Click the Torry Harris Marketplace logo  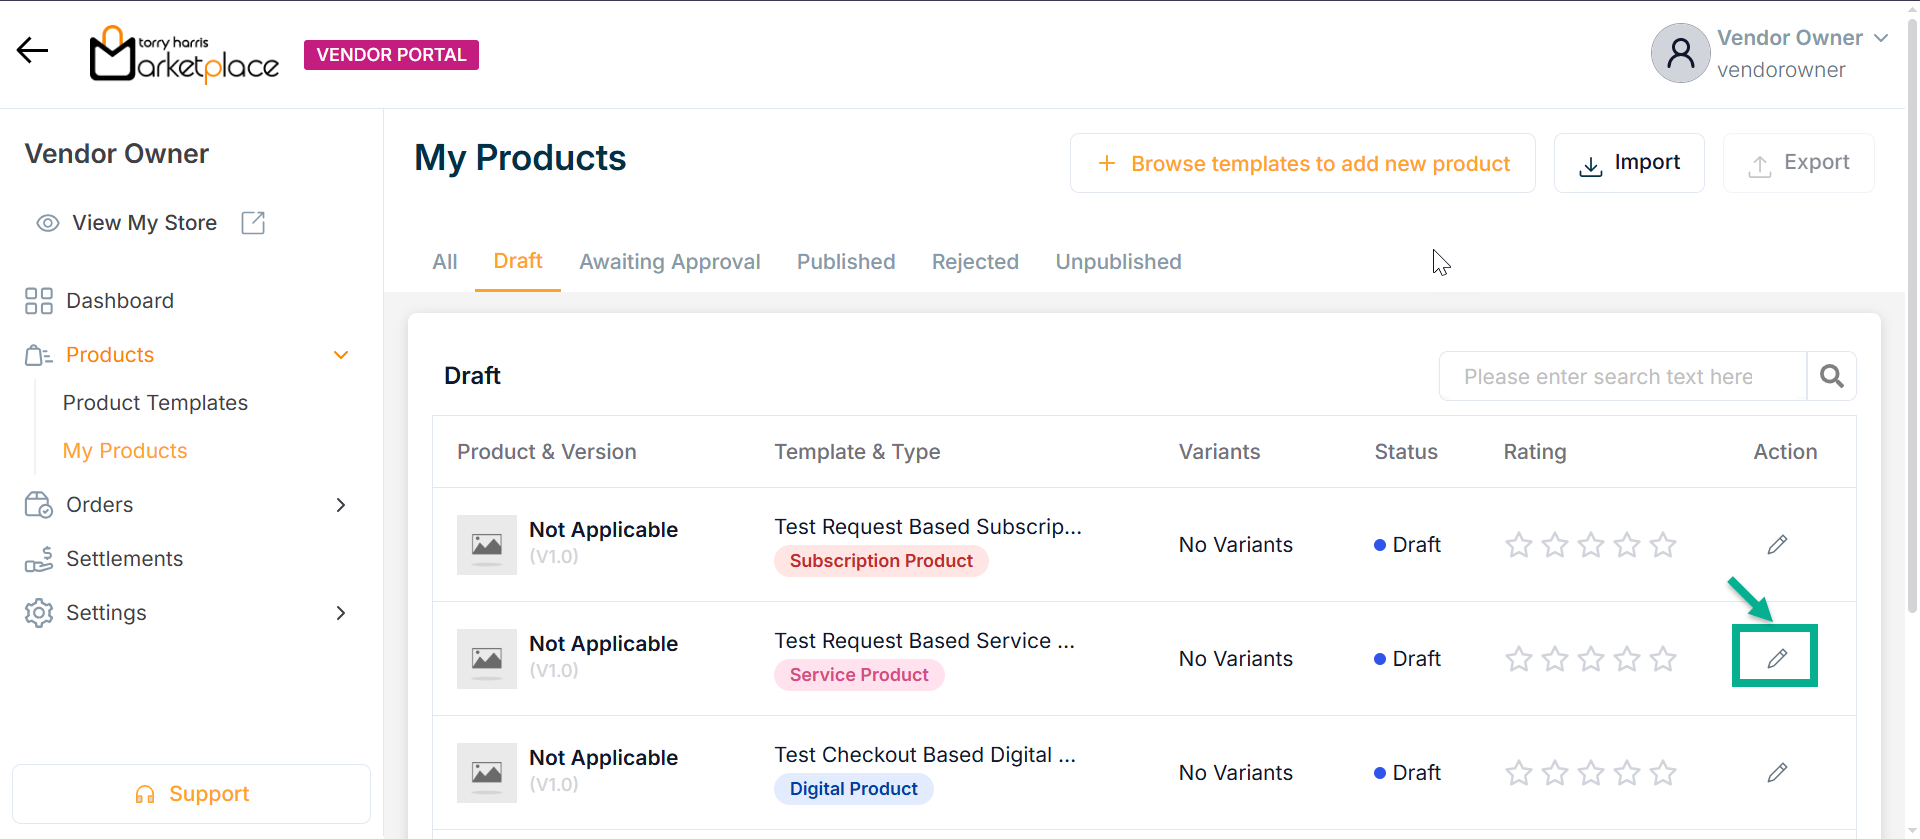(x=184, y=54)
